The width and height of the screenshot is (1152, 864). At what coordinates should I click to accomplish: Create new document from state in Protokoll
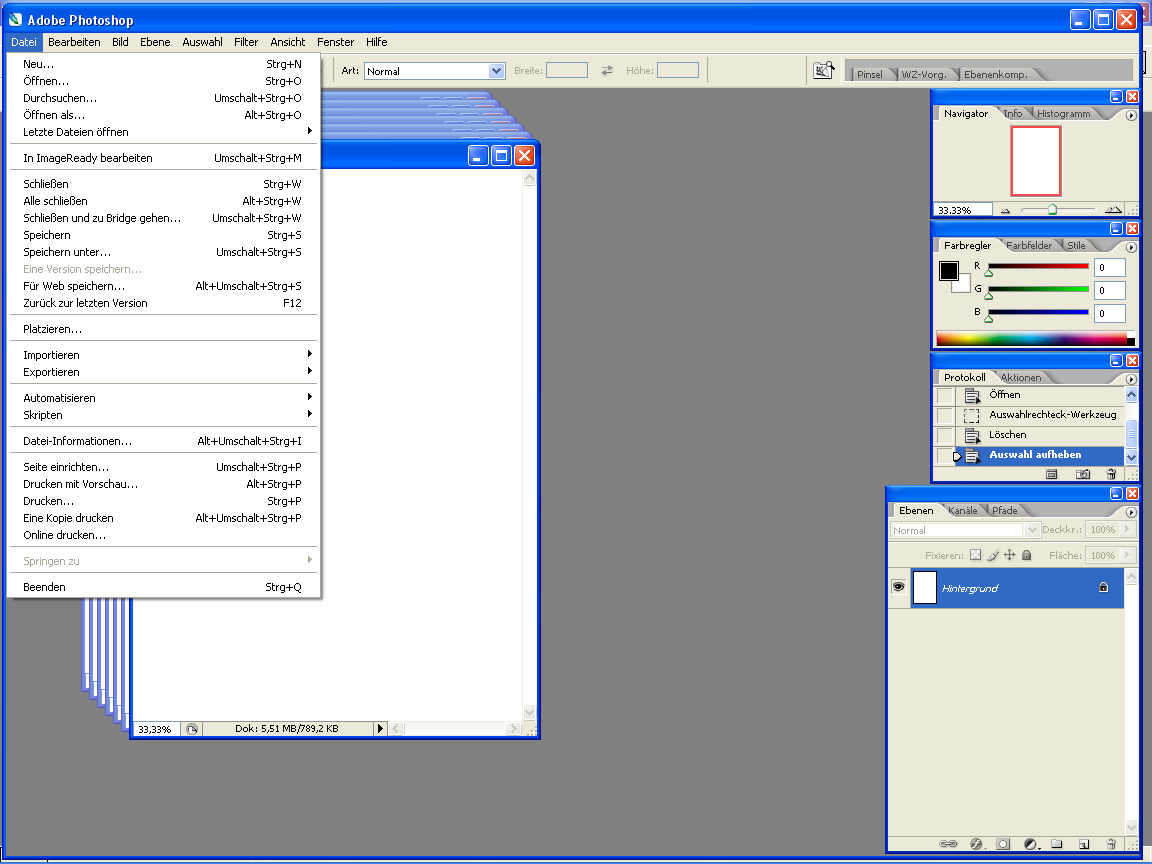(x=1051, y=474)
